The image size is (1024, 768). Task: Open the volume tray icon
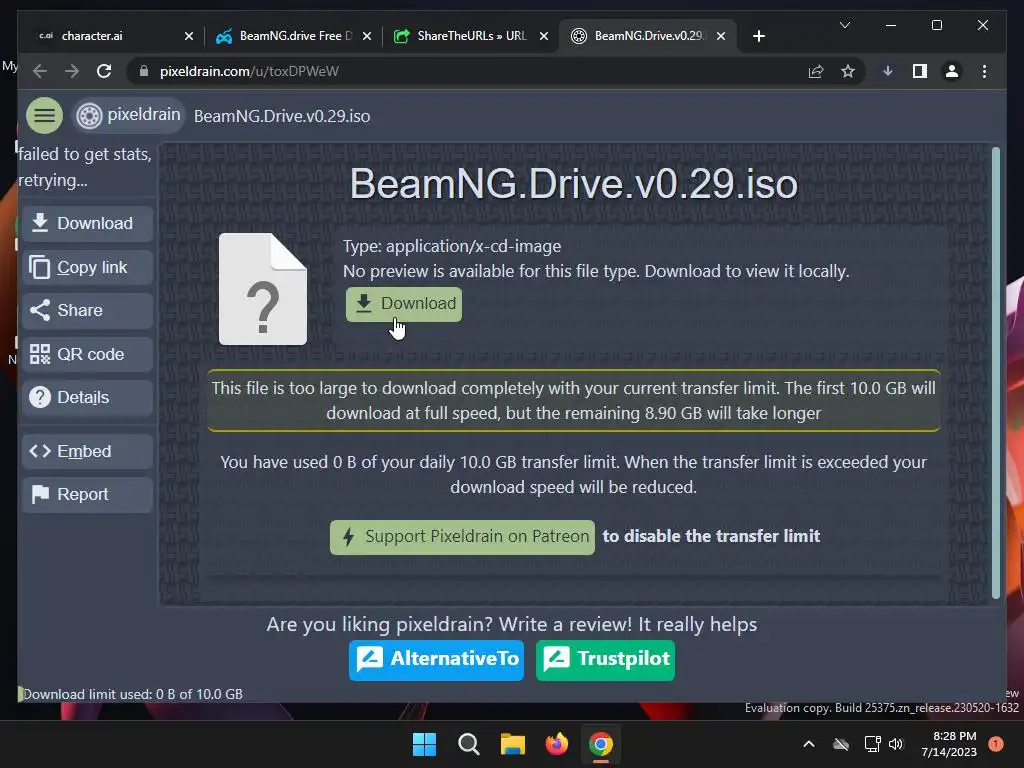(x=896, y=744)
